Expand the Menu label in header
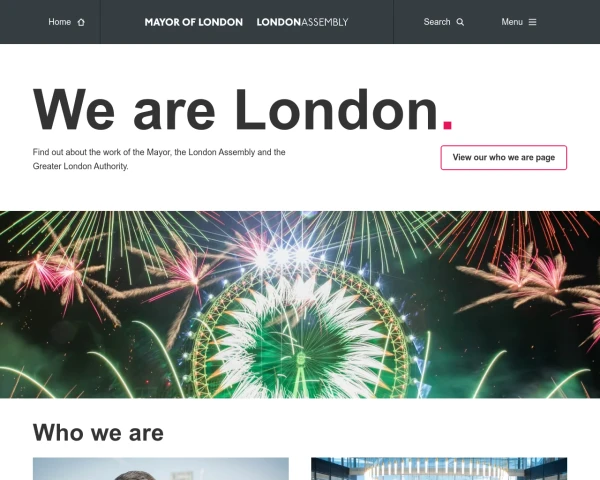Viewport: 600px width, 480px height. point(512,22)
